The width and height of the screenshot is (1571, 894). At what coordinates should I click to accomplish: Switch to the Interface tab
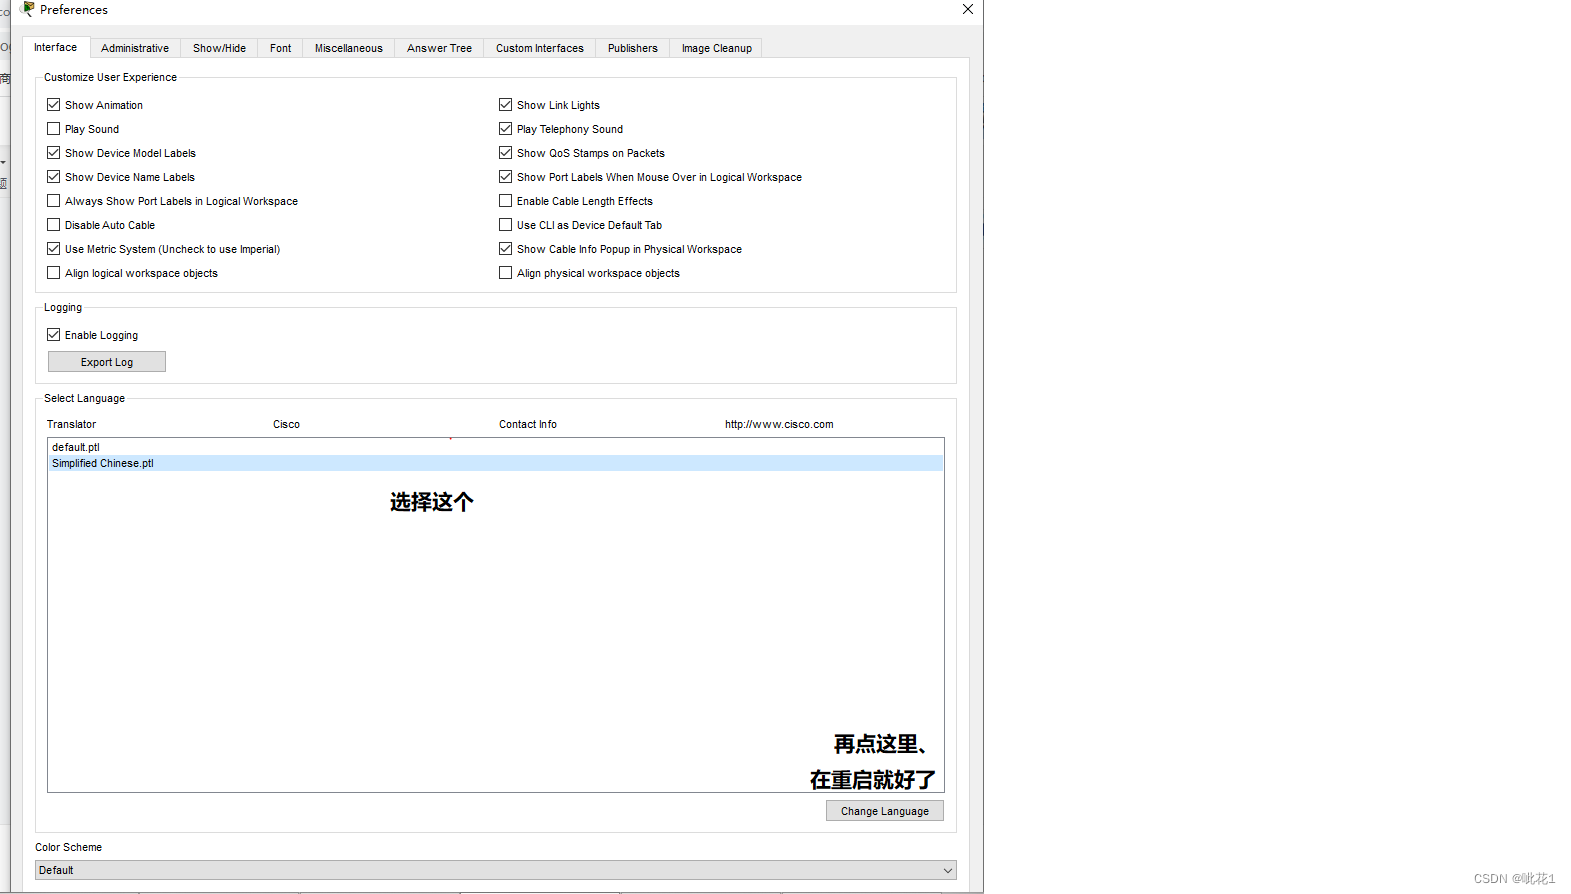point(56,47)
